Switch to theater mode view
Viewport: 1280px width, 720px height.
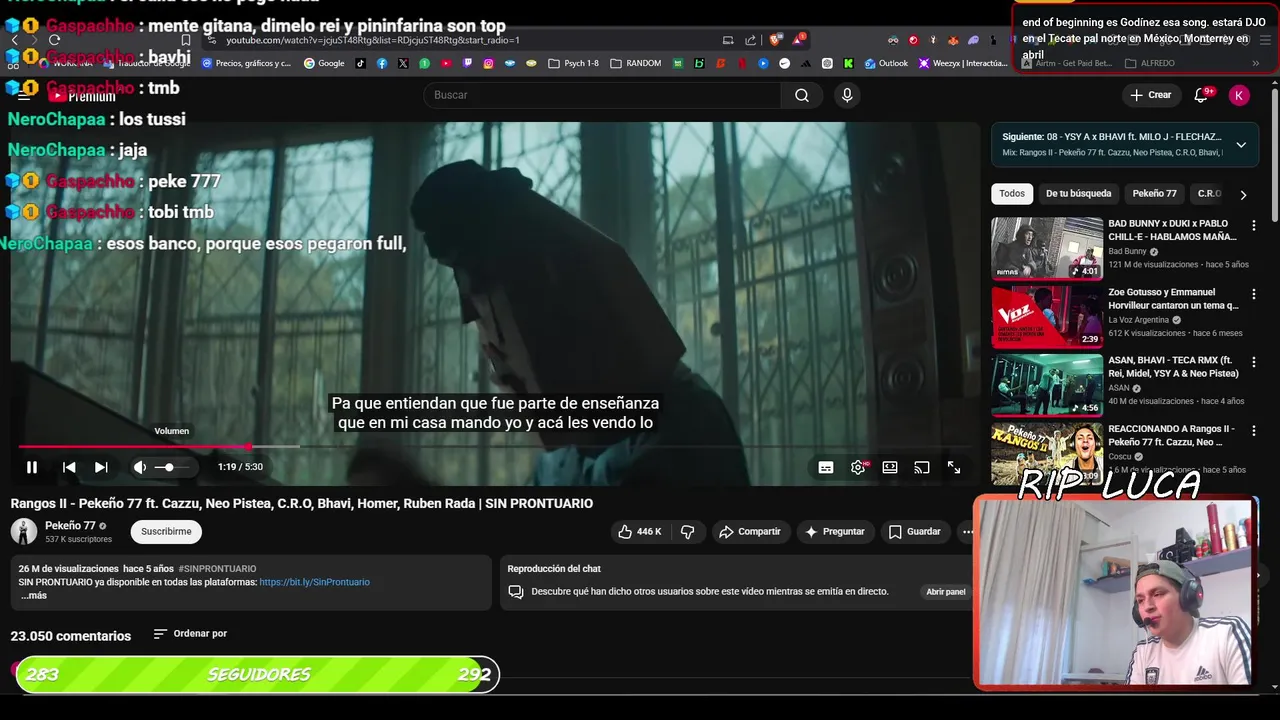tap(890, 467)
